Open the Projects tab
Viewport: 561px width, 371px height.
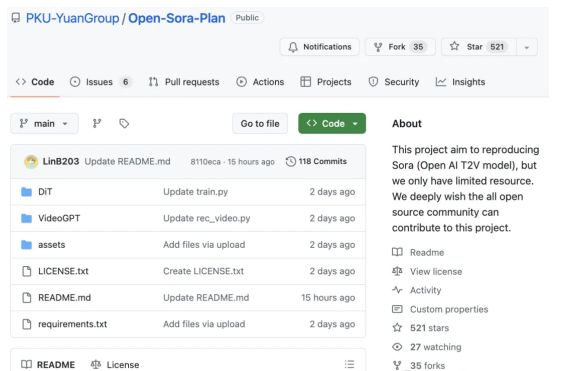[326, 82]
